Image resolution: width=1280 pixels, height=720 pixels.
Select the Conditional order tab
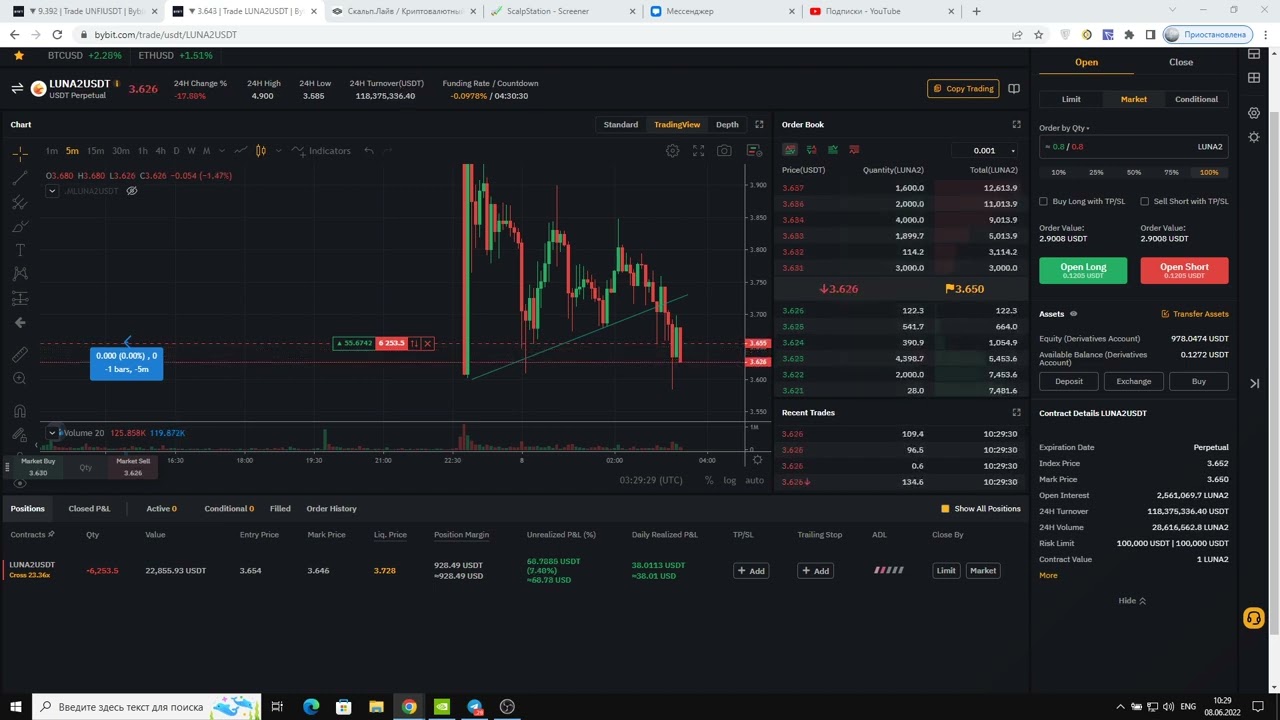[1197, 99]
